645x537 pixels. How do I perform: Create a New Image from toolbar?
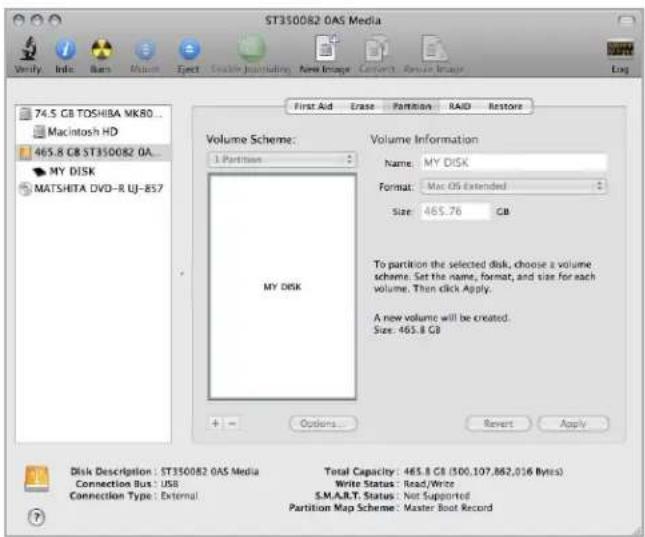[326, 48]
